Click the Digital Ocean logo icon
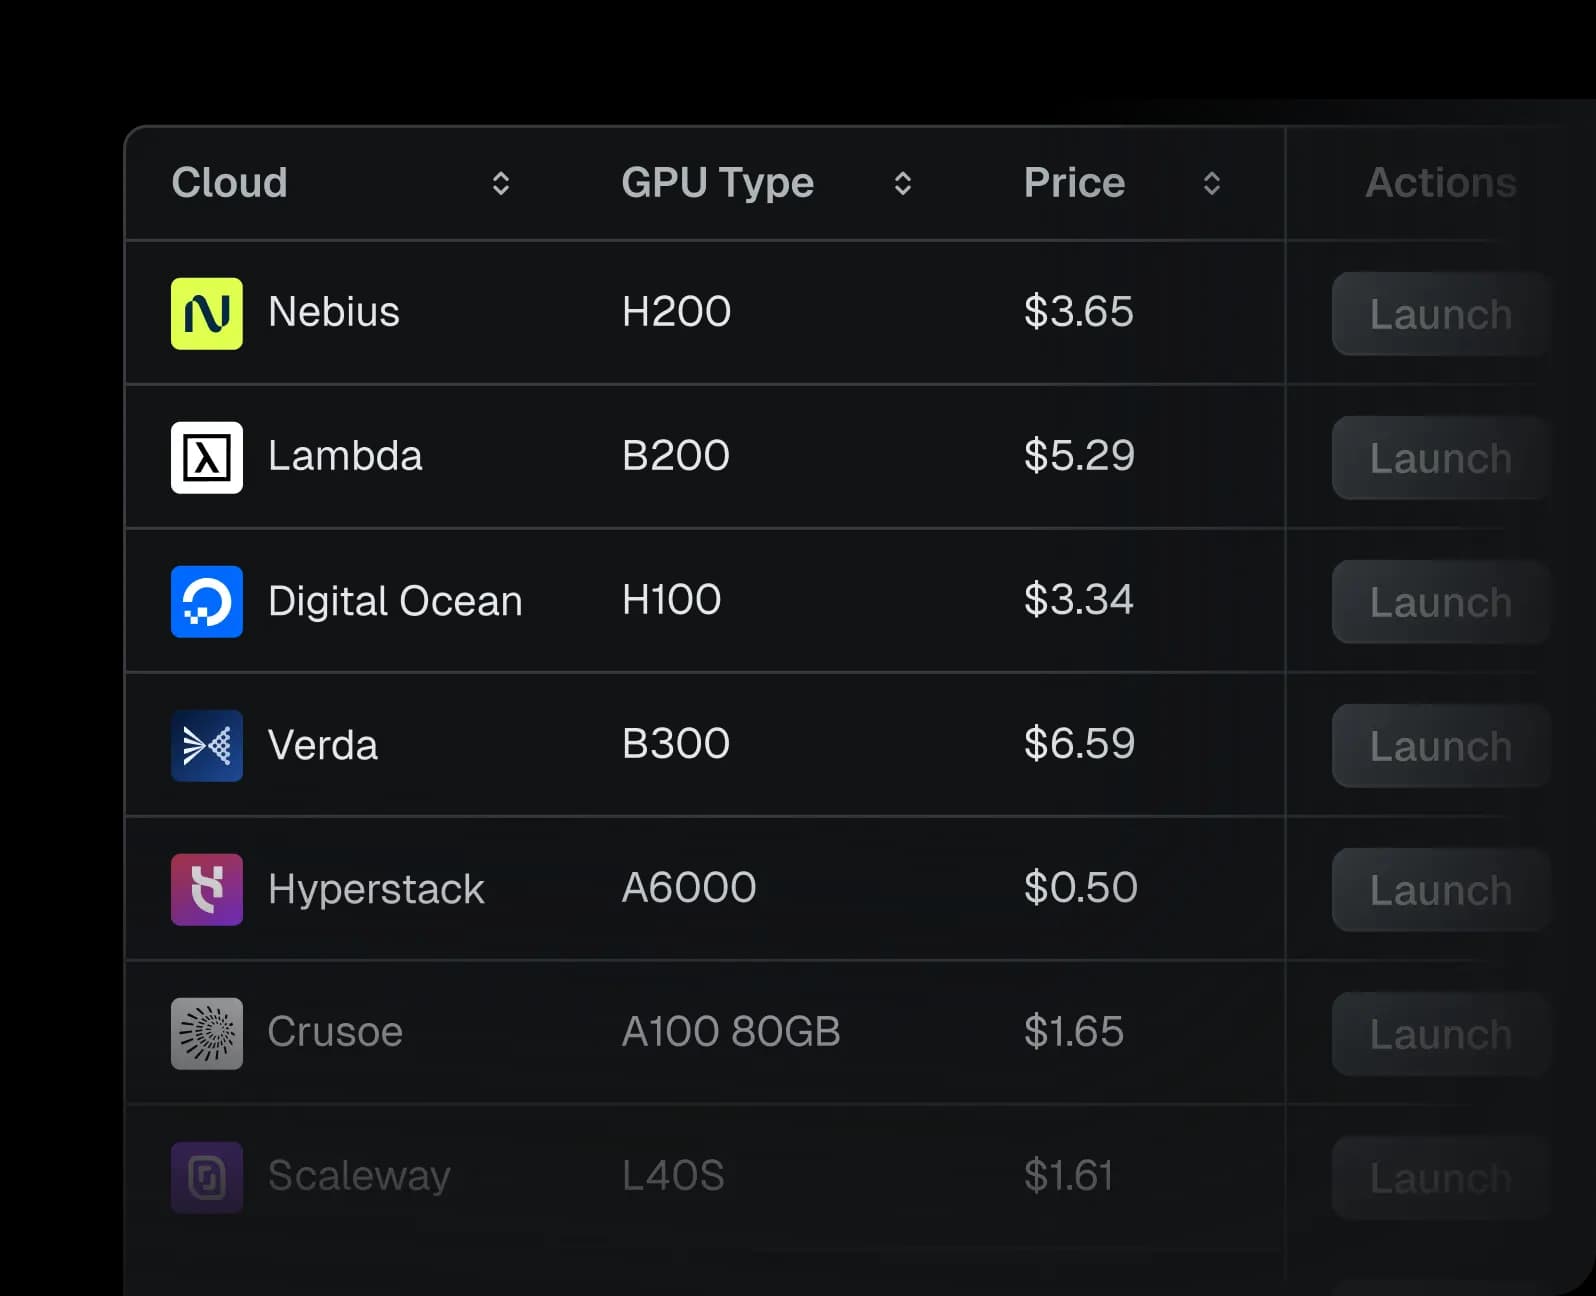The image size is (1596, 1296). coord(206,601)
